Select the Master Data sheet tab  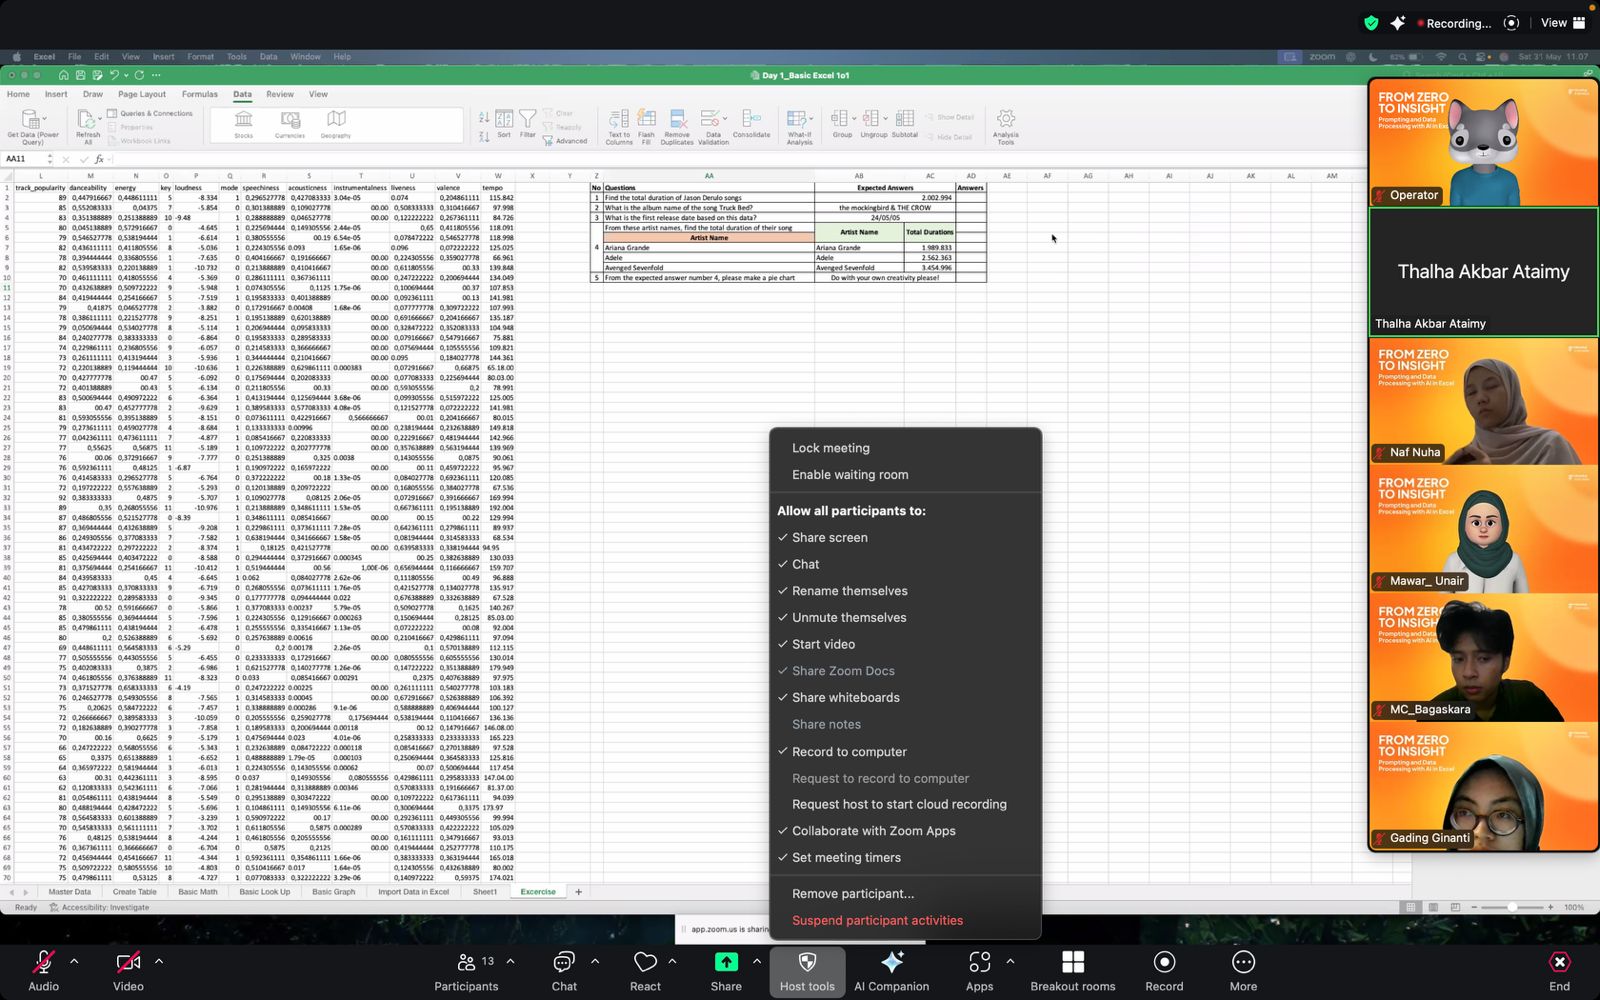[x=69, y=892]
